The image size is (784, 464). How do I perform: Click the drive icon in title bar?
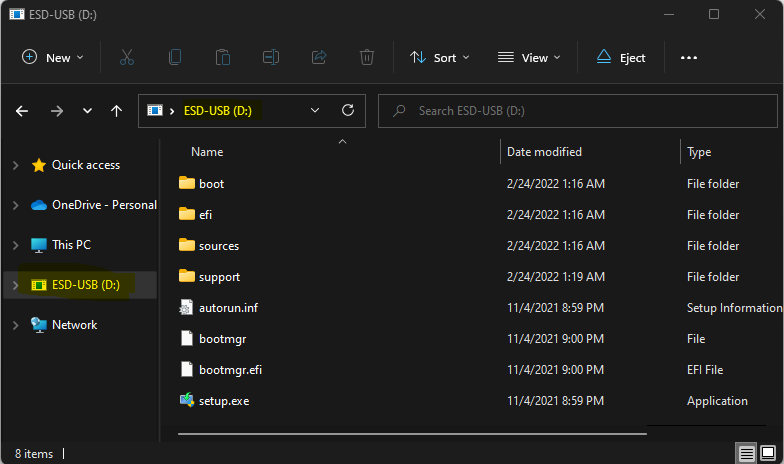16,14
